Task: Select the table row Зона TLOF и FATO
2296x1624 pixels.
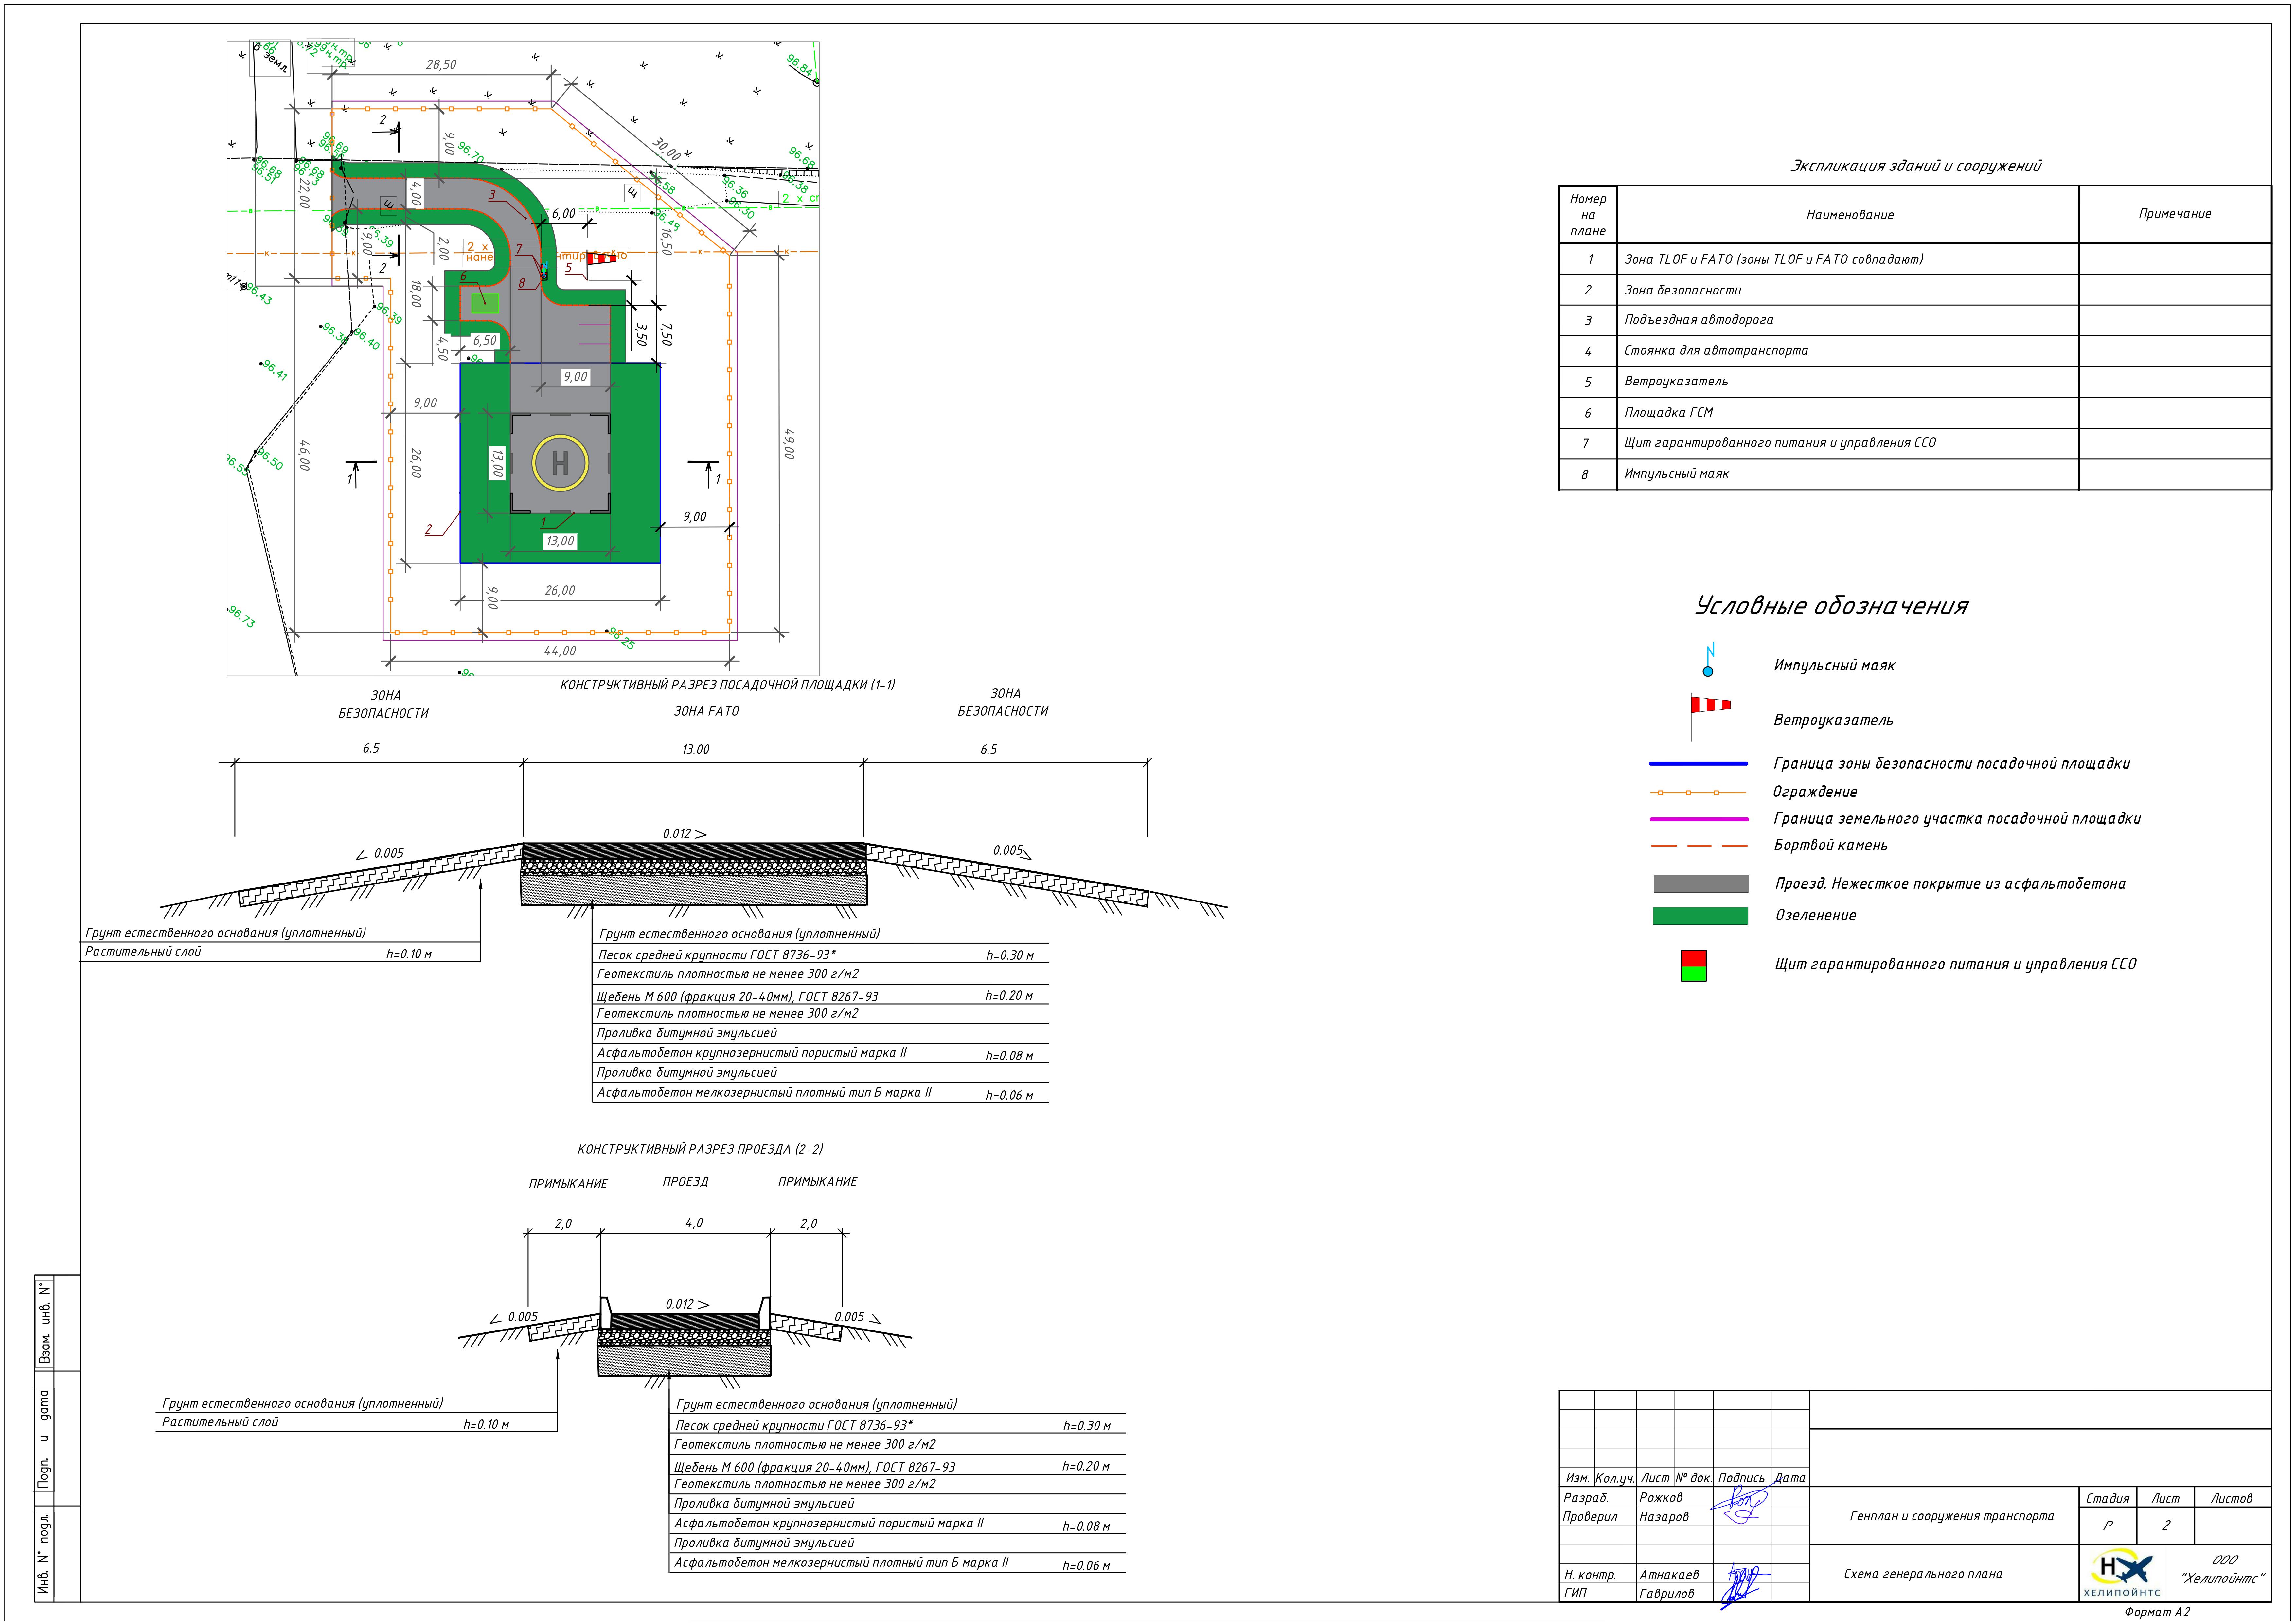Action: (1915, 259)
